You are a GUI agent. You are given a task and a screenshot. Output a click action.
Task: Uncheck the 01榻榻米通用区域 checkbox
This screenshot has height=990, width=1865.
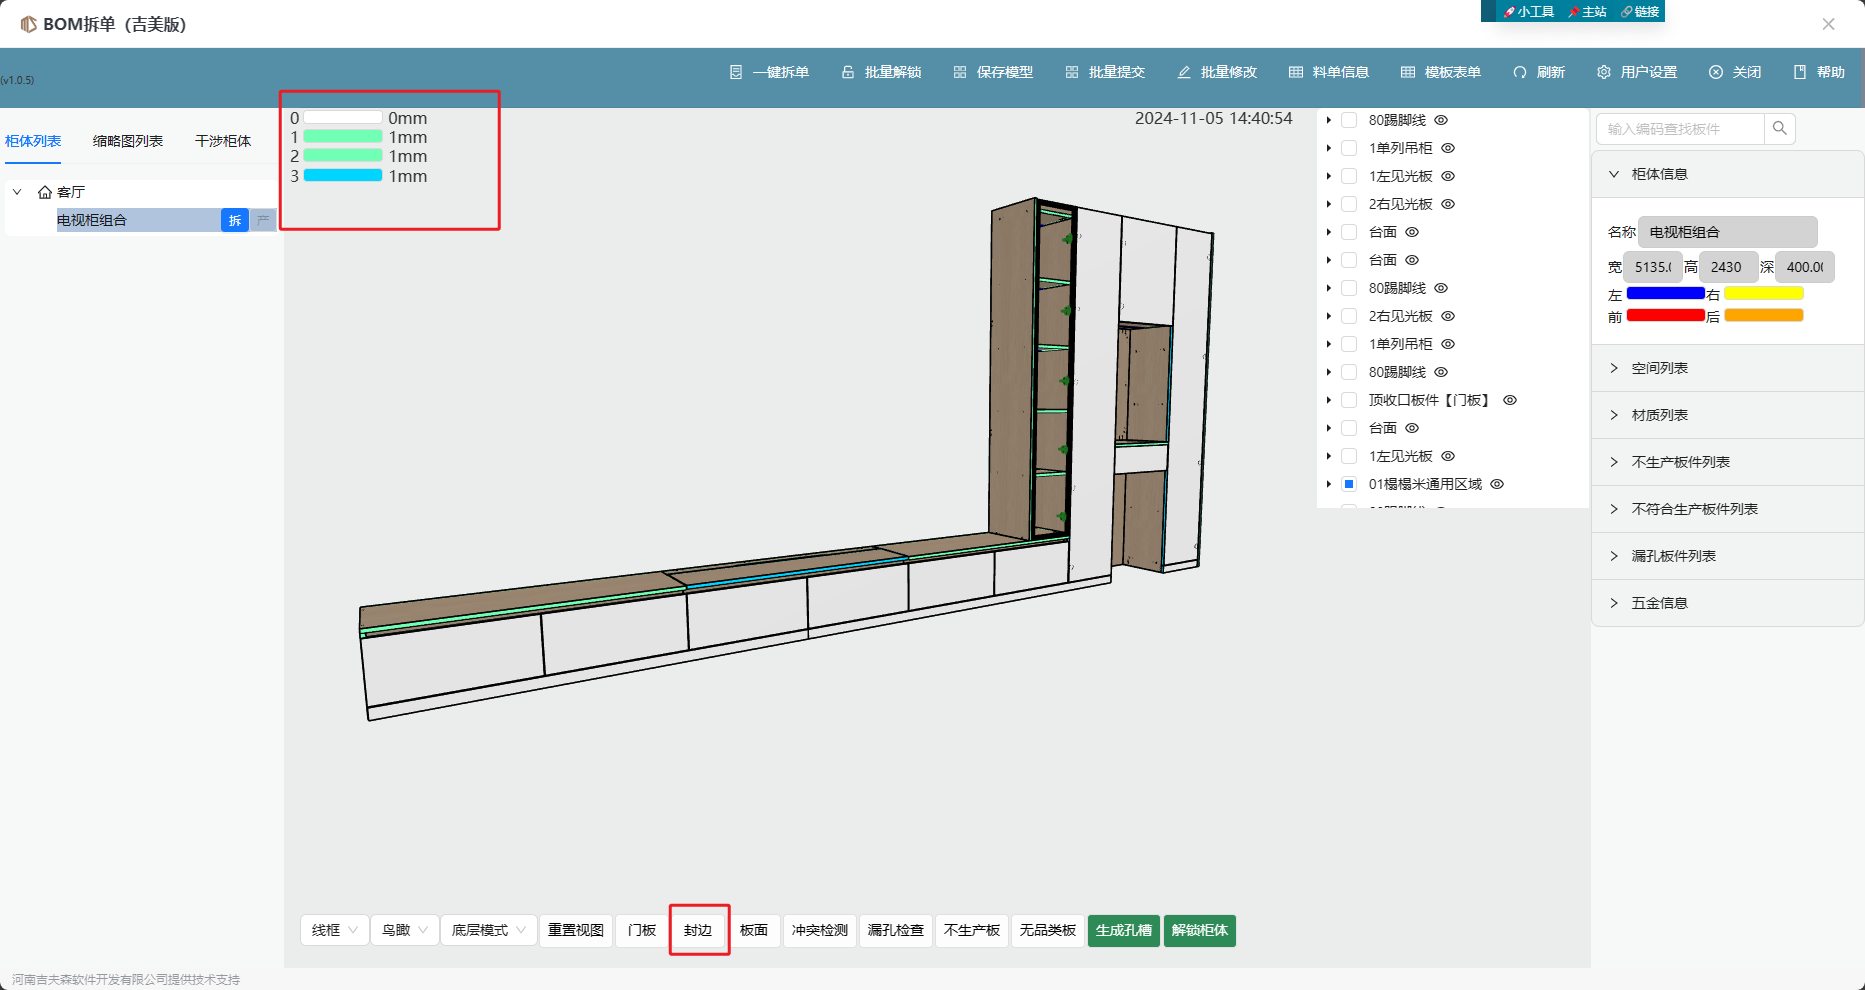coord(1349,484)
